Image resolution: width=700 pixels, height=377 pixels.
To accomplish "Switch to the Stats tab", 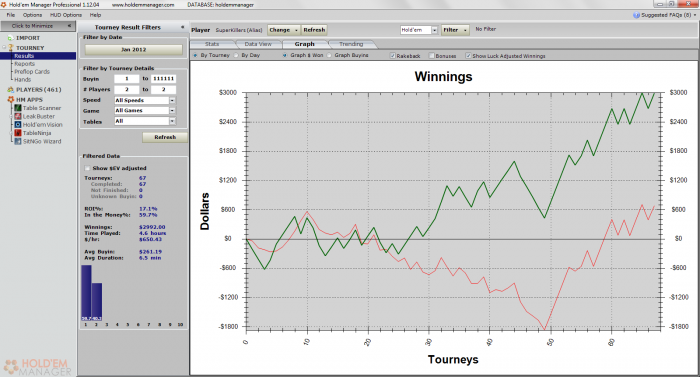I will [212, 44].
